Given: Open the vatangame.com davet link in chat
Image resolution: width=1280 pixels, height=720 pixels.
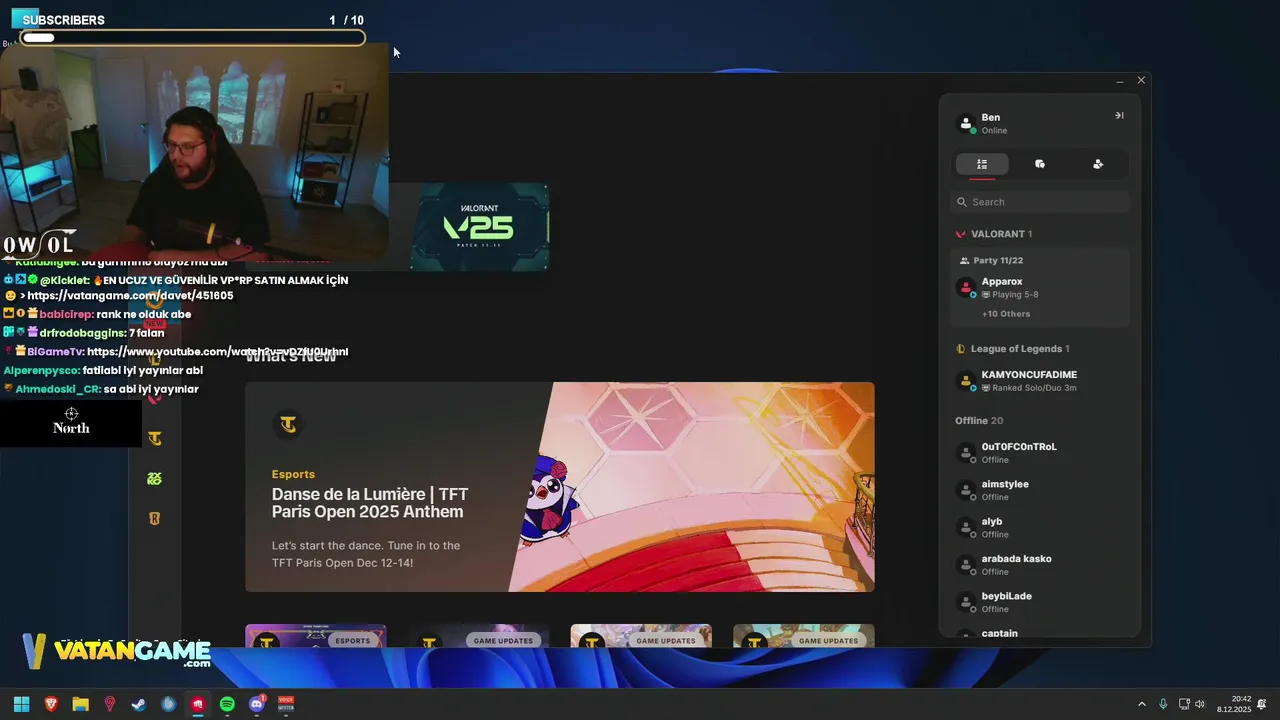Looking at the screenshot, I should [x=130, y=296].
